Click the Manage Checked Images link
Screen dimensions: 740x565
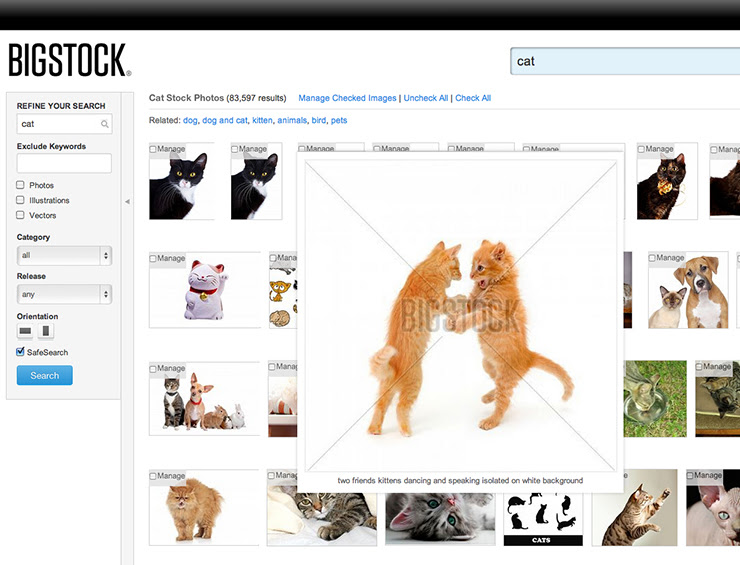pyautogui.click(x=347, y=98)
